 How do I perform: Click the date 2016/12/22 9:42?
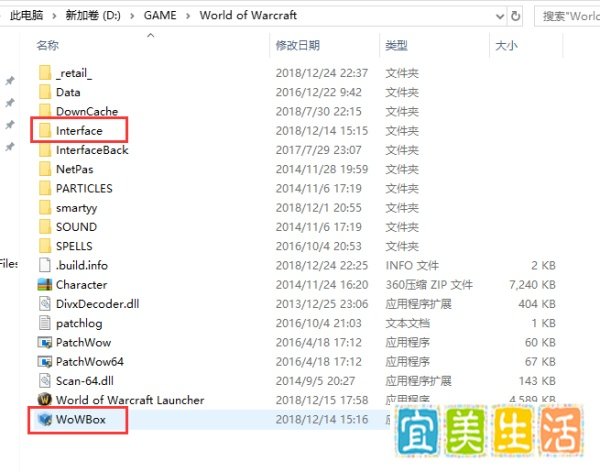click(318, 92)
